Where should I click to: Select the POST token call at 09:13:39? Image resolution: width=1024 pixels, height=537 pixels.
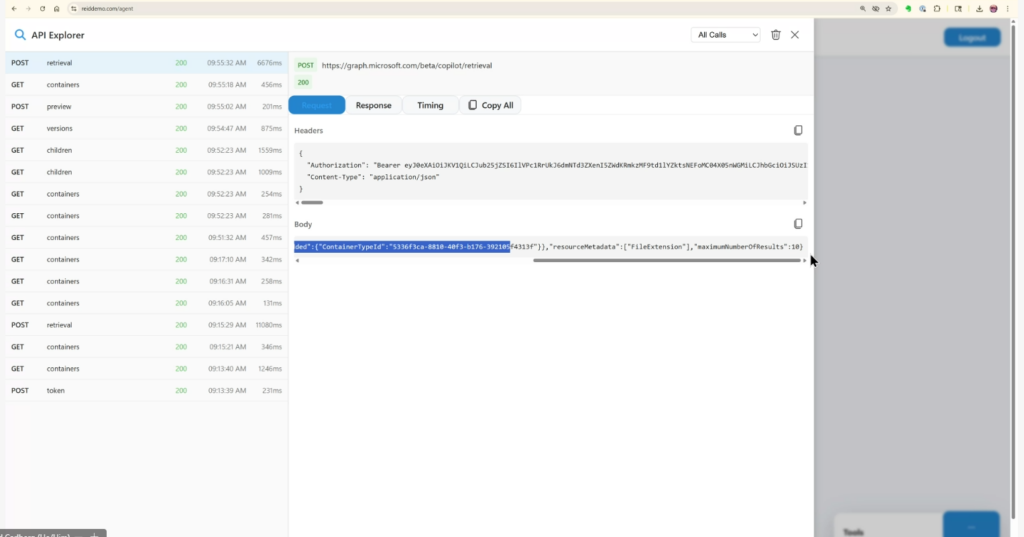tap(144, 391)
